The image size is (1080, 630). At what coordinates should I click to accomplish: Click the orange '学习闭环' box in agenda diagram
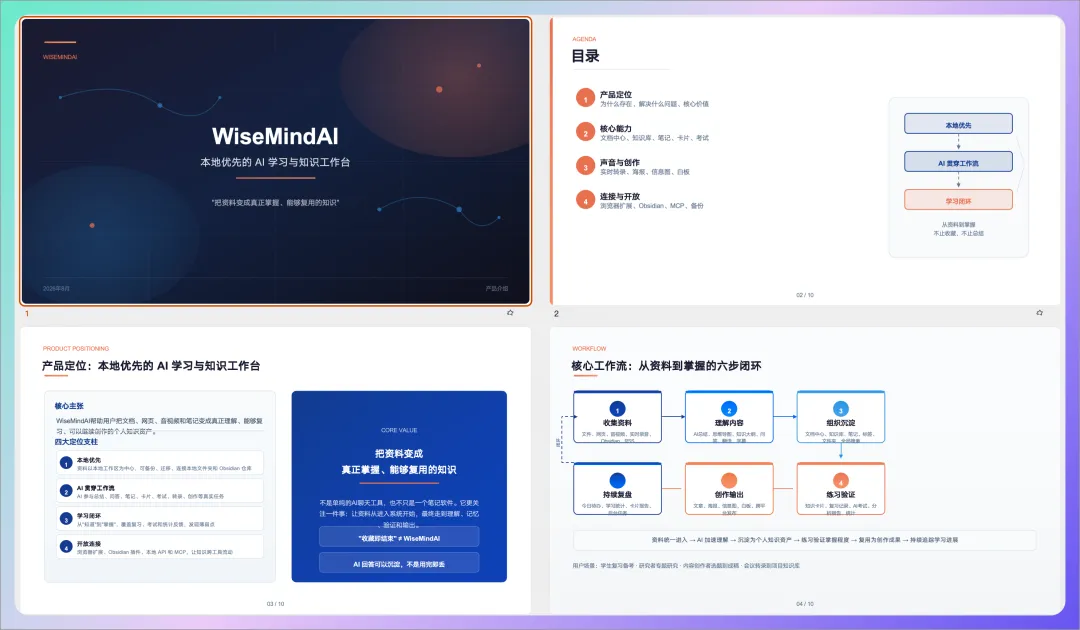(958, 200)
